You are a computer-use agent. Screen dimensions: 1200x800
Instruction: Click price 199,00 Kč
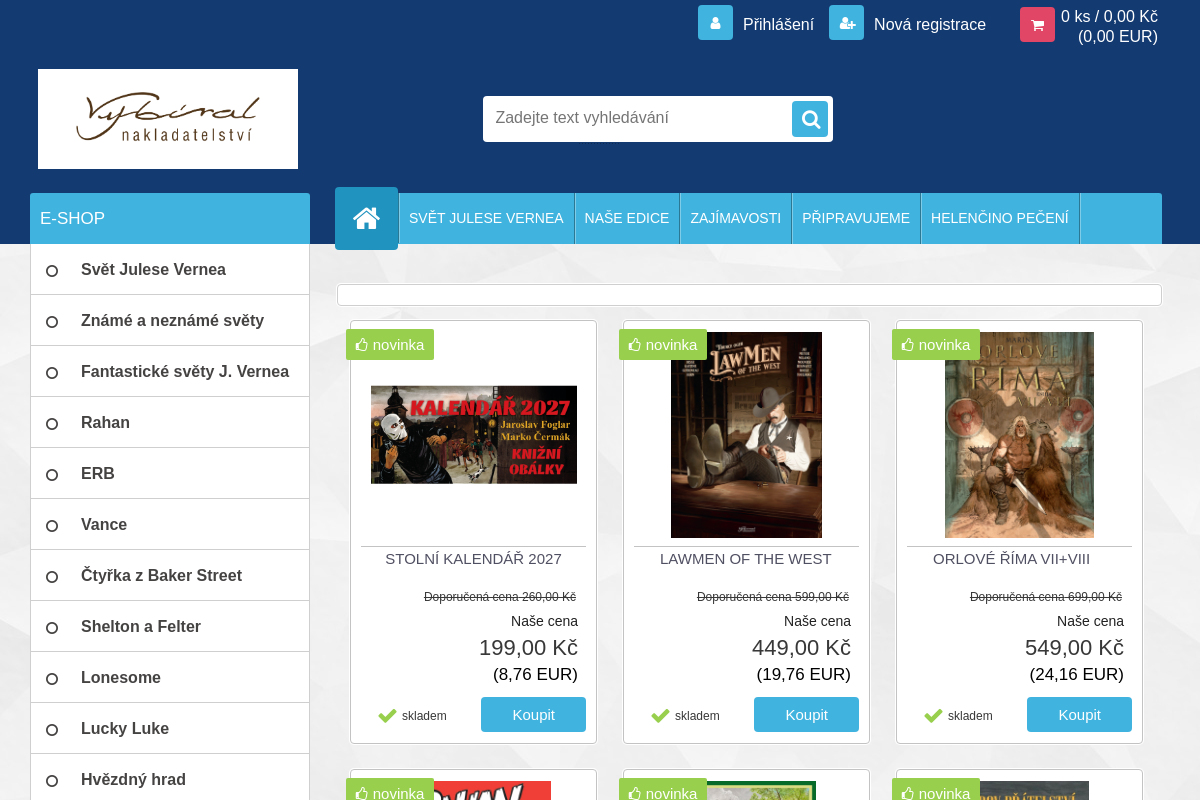tap(528, 648)
